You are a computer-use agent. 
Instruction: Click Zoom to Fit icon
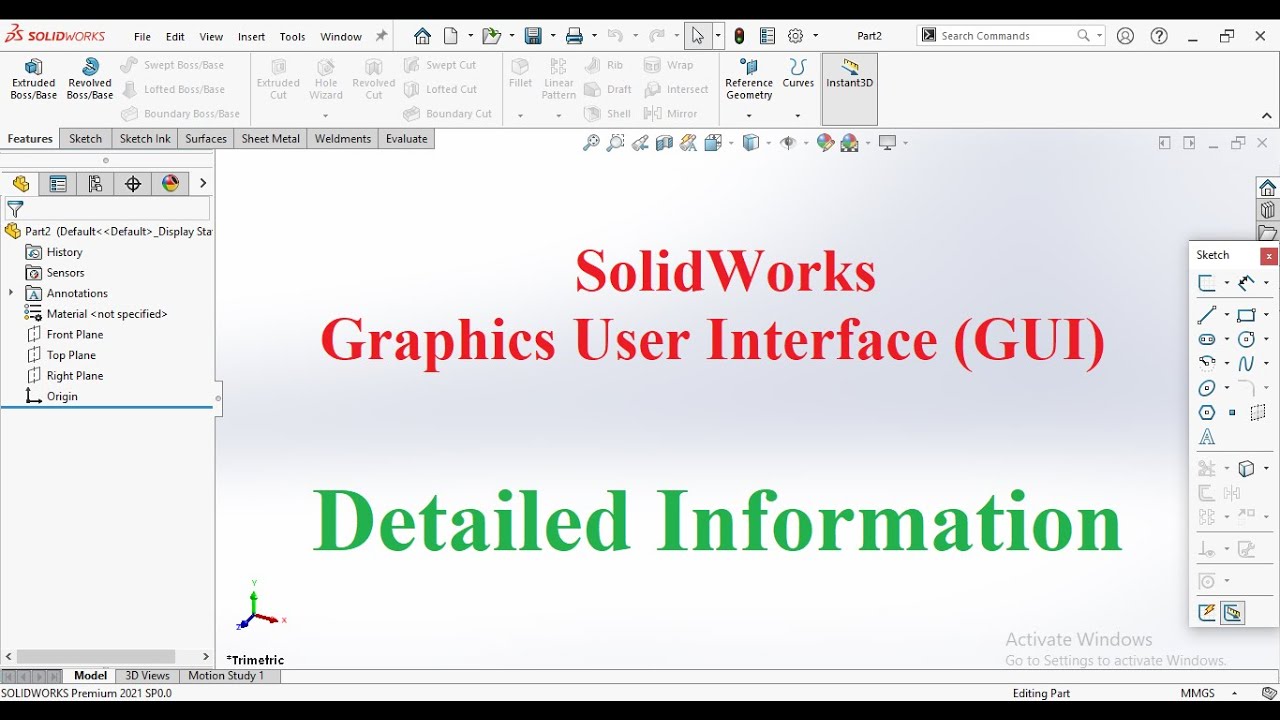pos(591,143)
